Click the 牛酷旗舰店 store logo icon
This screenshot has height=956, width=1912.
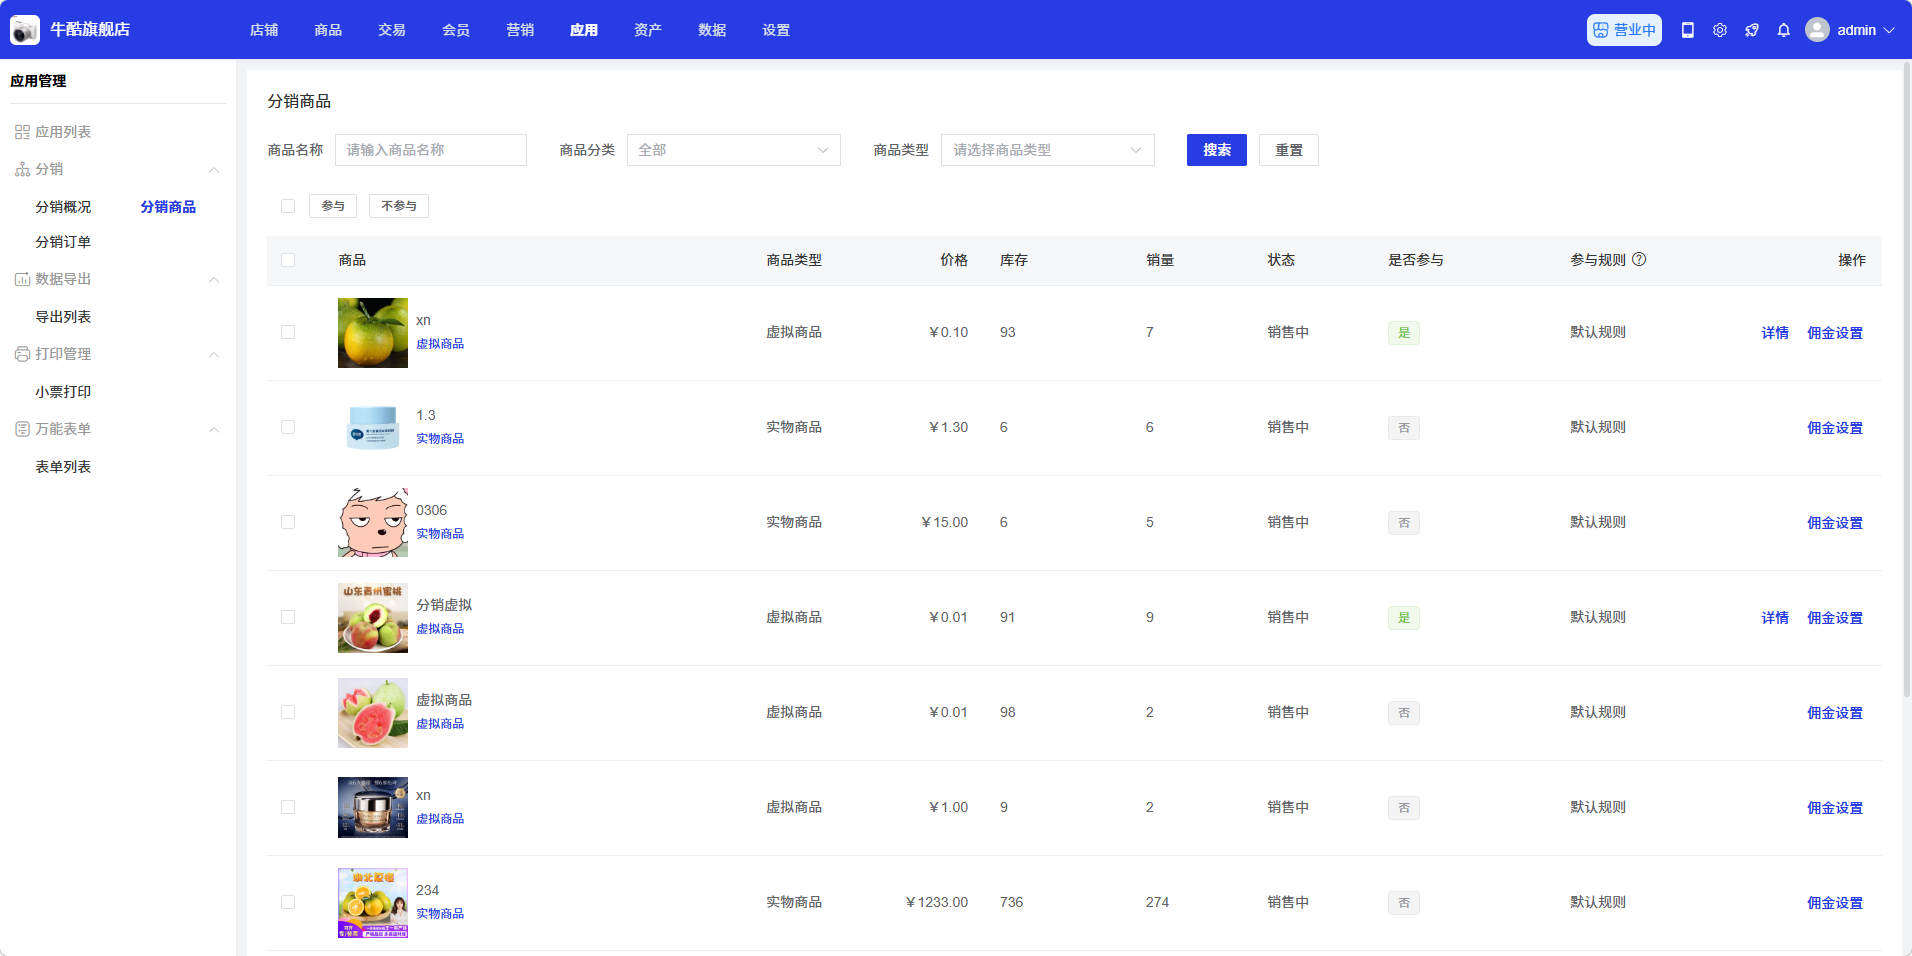(25, 30)
